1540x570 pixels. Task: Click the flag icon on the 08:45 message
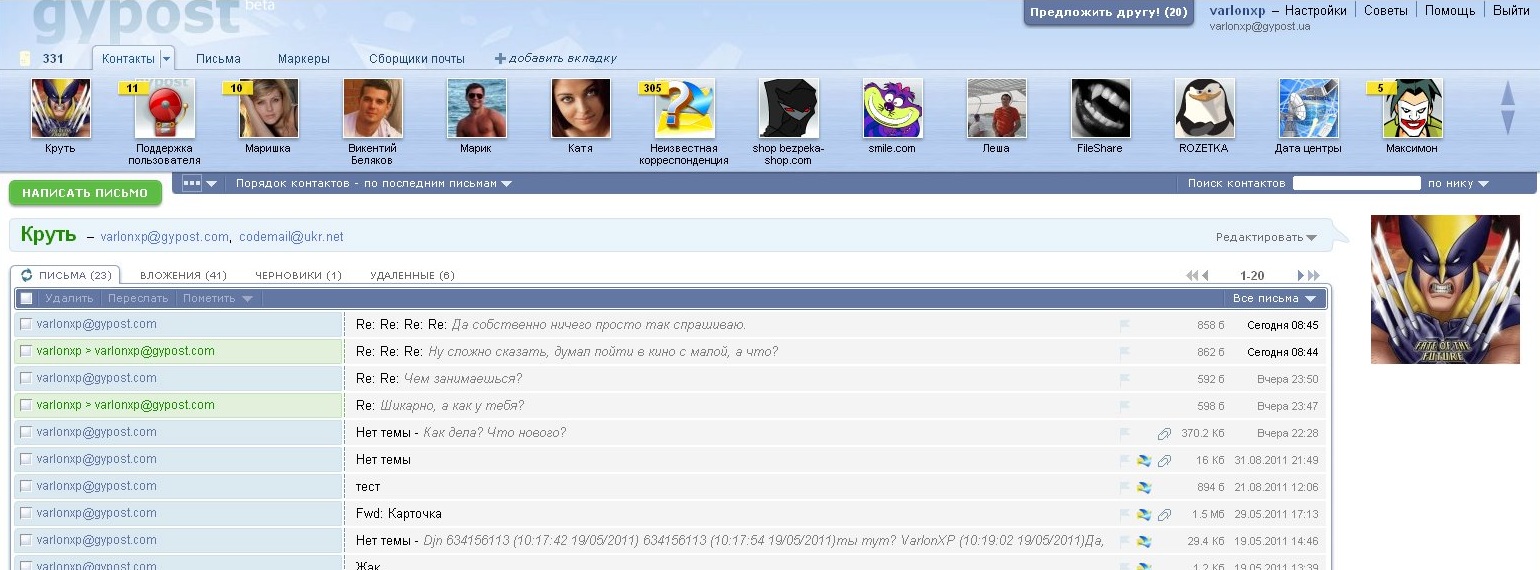[x=1125, y=325]
